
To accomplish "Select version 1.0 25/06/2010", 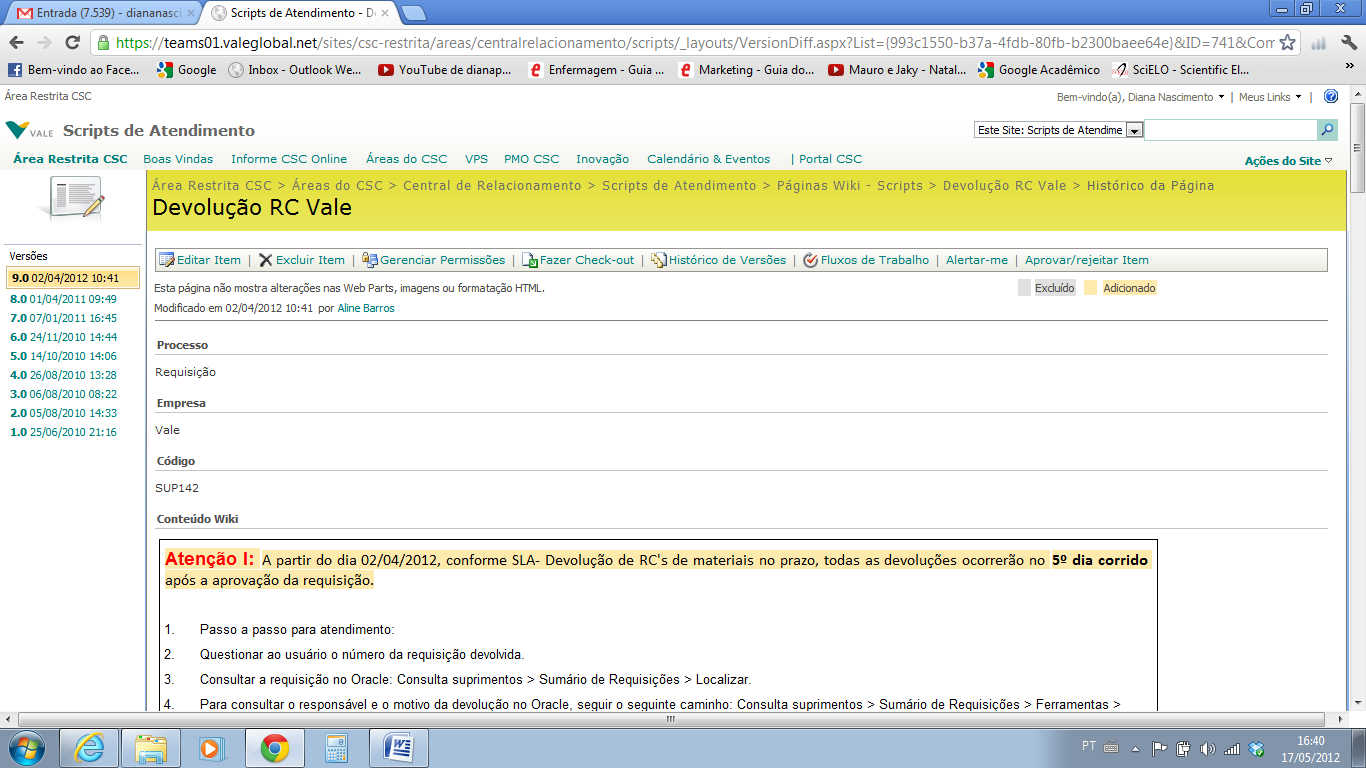I will pos(63,432).
